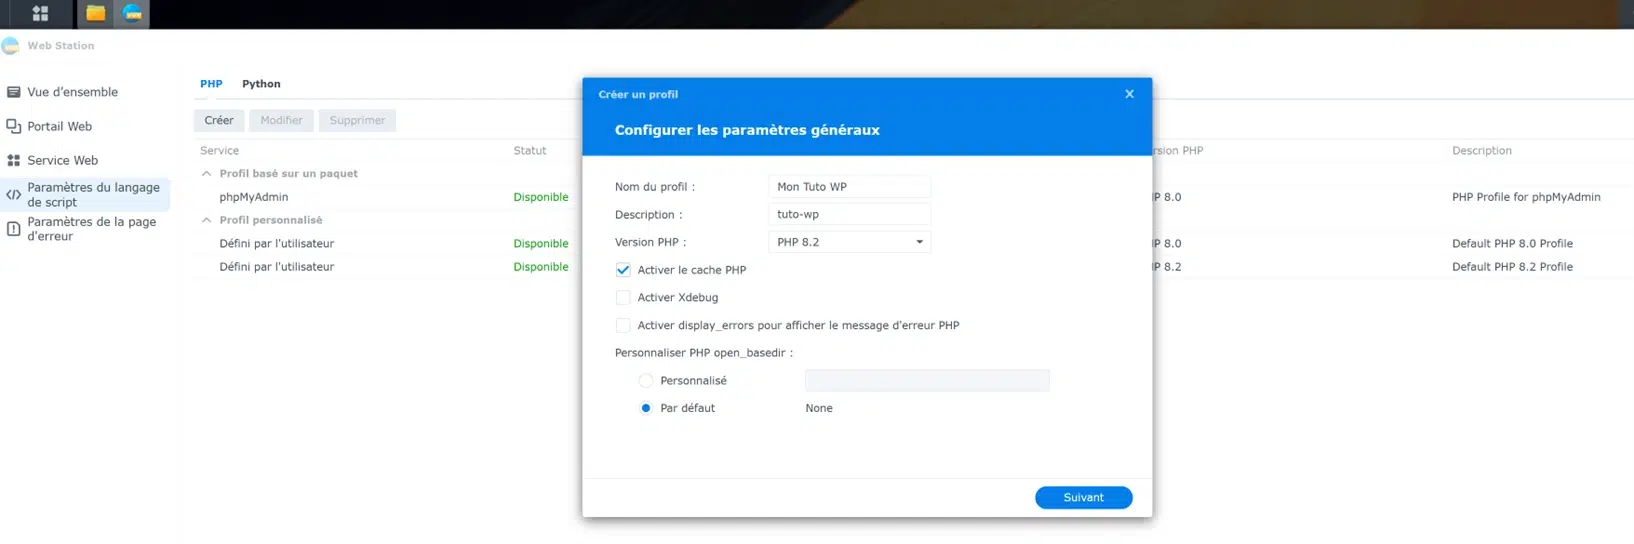The width and height of the screenshot is (1634, 544).
Task: Open the File Station folder taskbar icon
Action: (95, 13)
